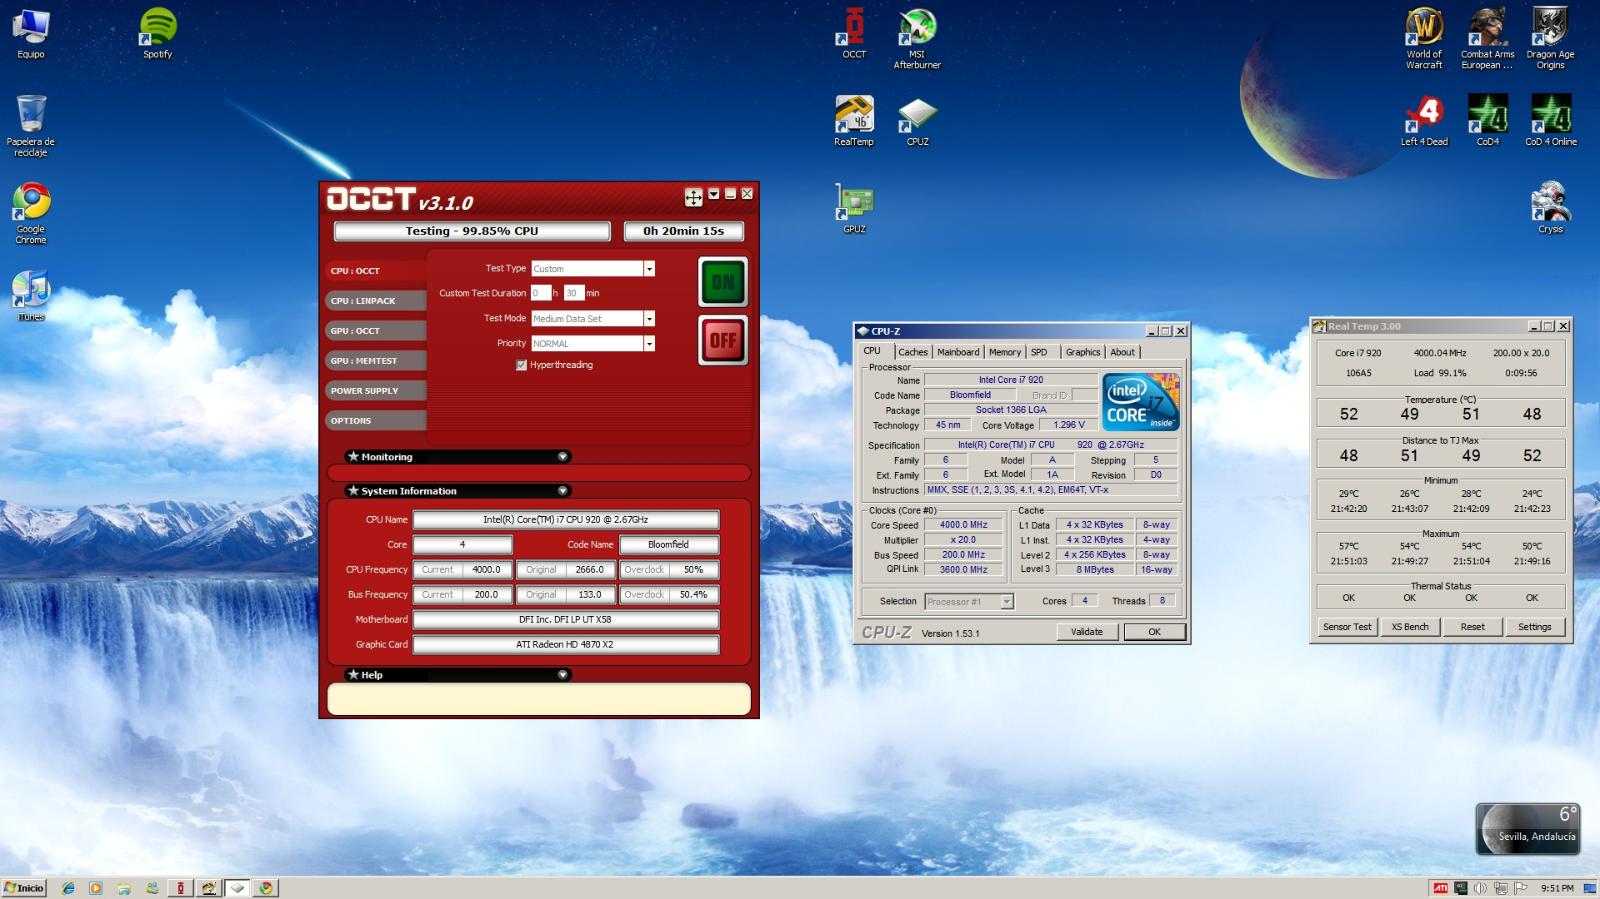Switch to the Graphics tab in CPU-Z

tap(1082, 352)
